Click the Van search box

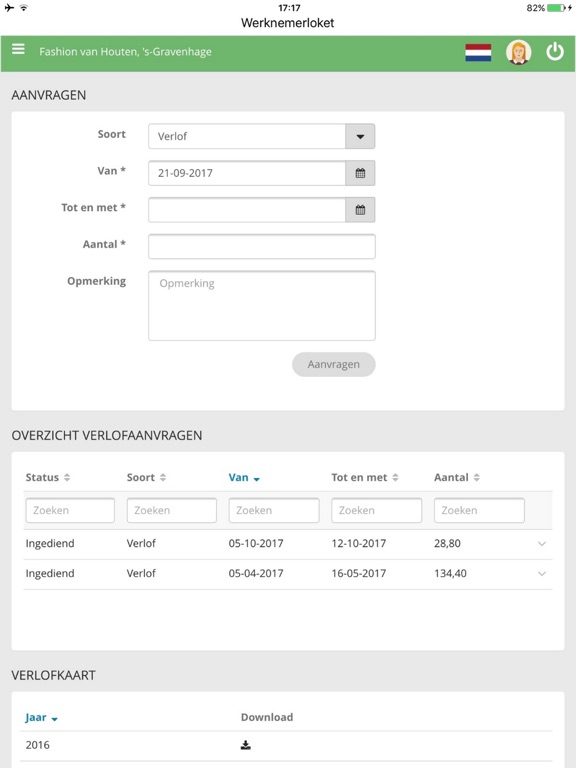274,510
